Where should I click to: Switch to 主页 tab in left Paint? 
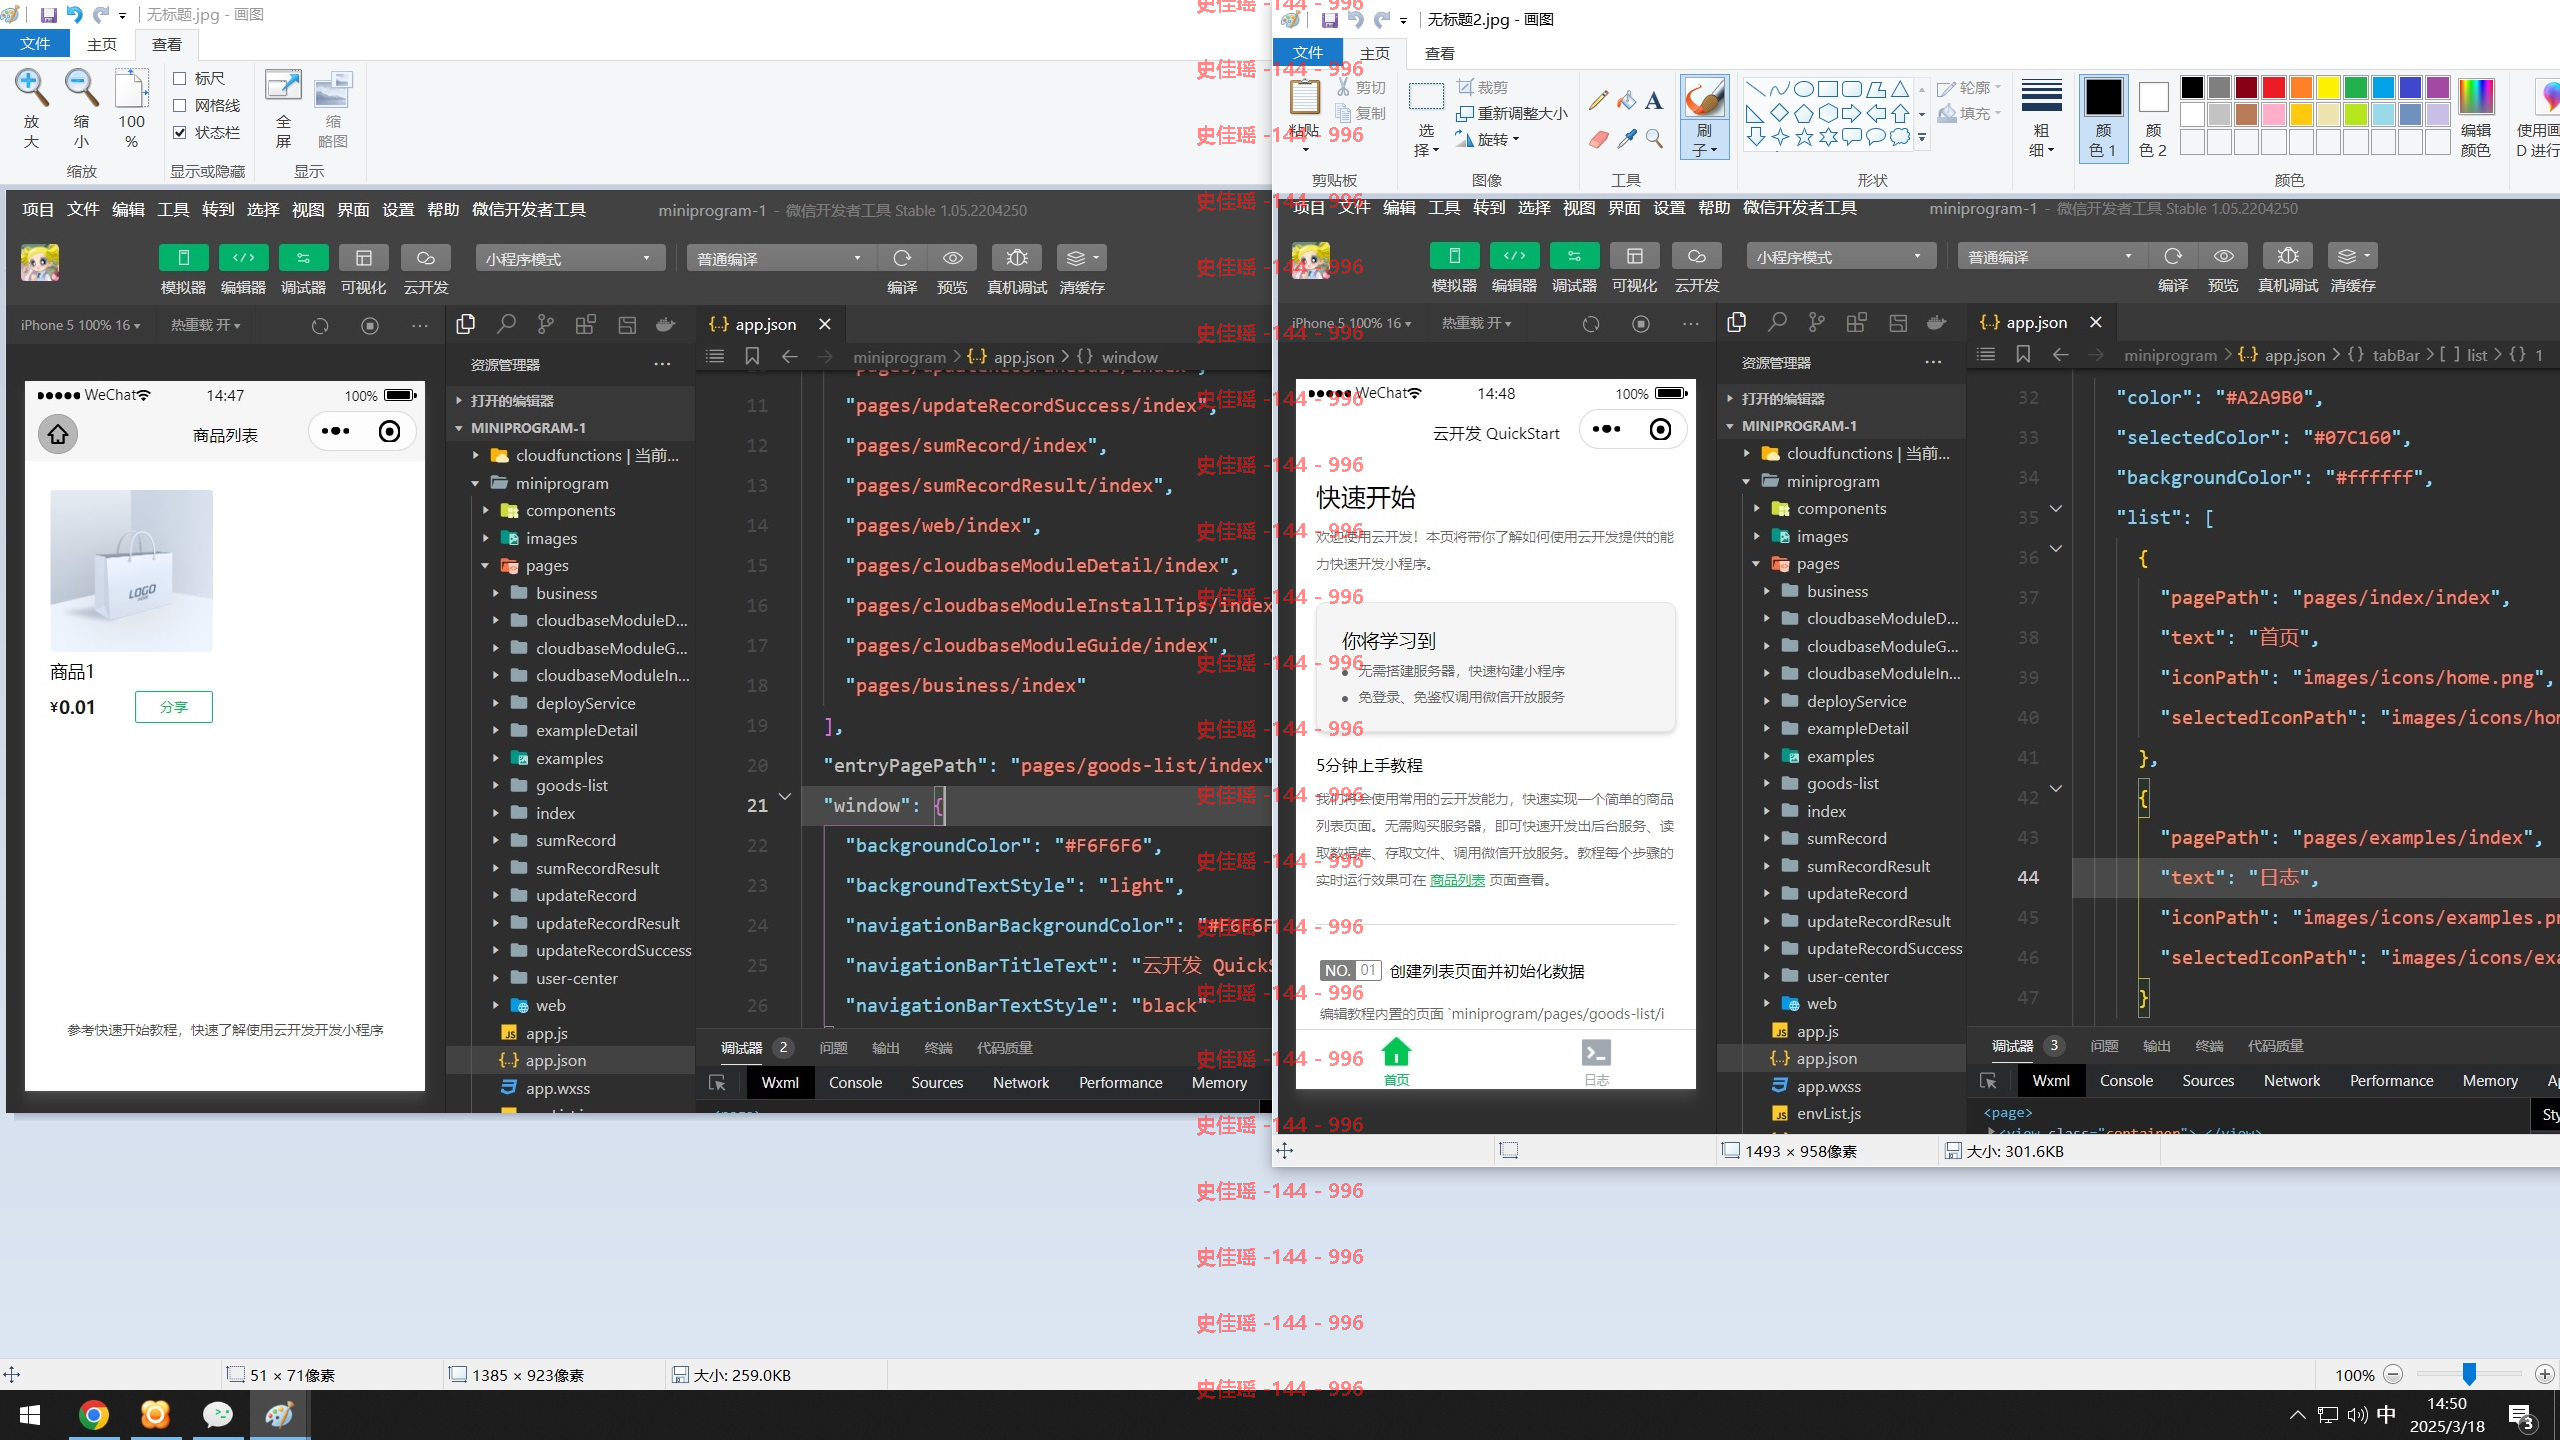tap(101, 44)
